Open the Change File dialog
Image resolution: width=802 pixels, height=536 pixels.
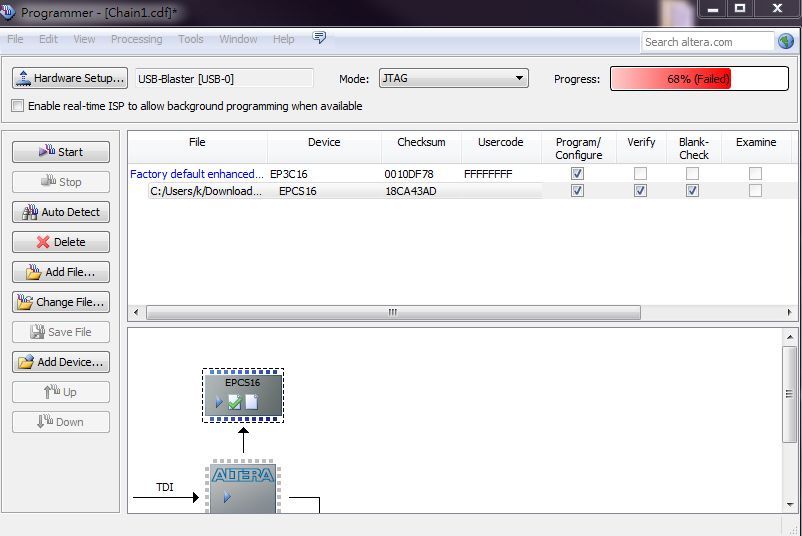tap(61, 302)
